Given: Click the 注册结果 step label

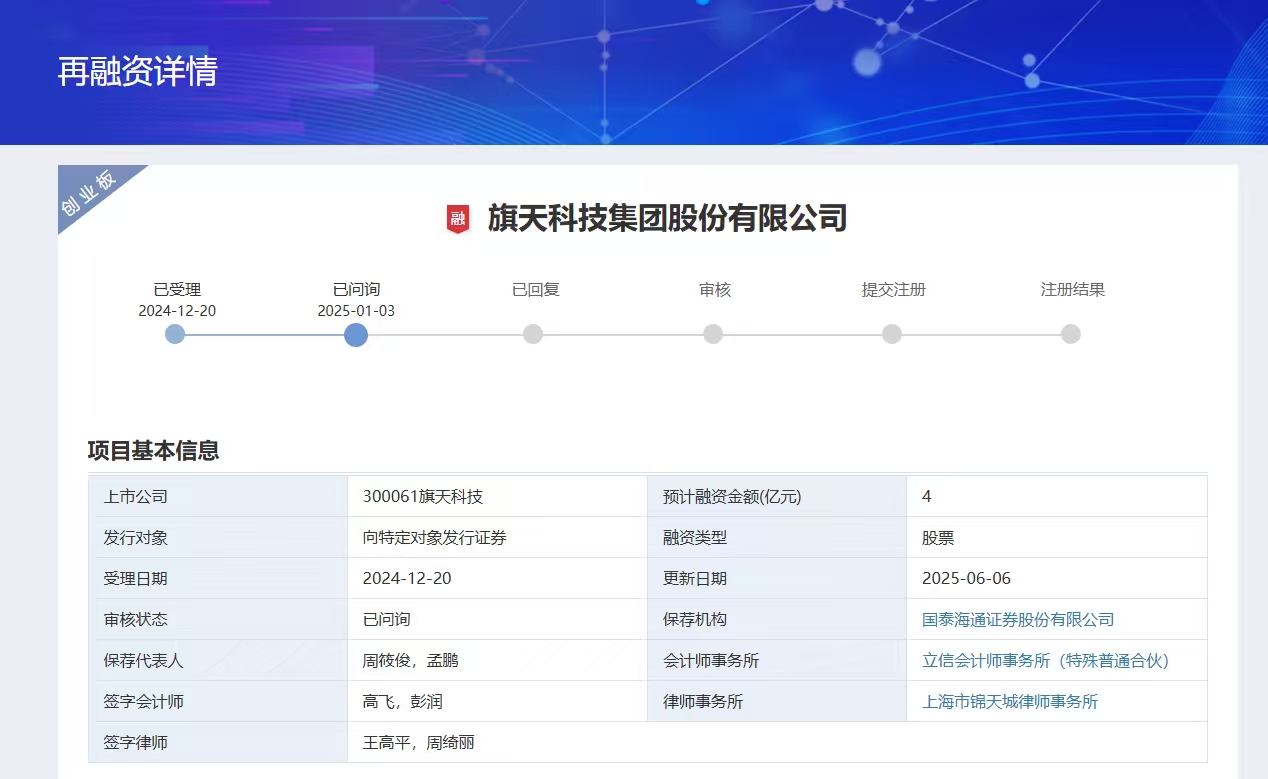Looking at the screenshot, I should coord(1073,290).
